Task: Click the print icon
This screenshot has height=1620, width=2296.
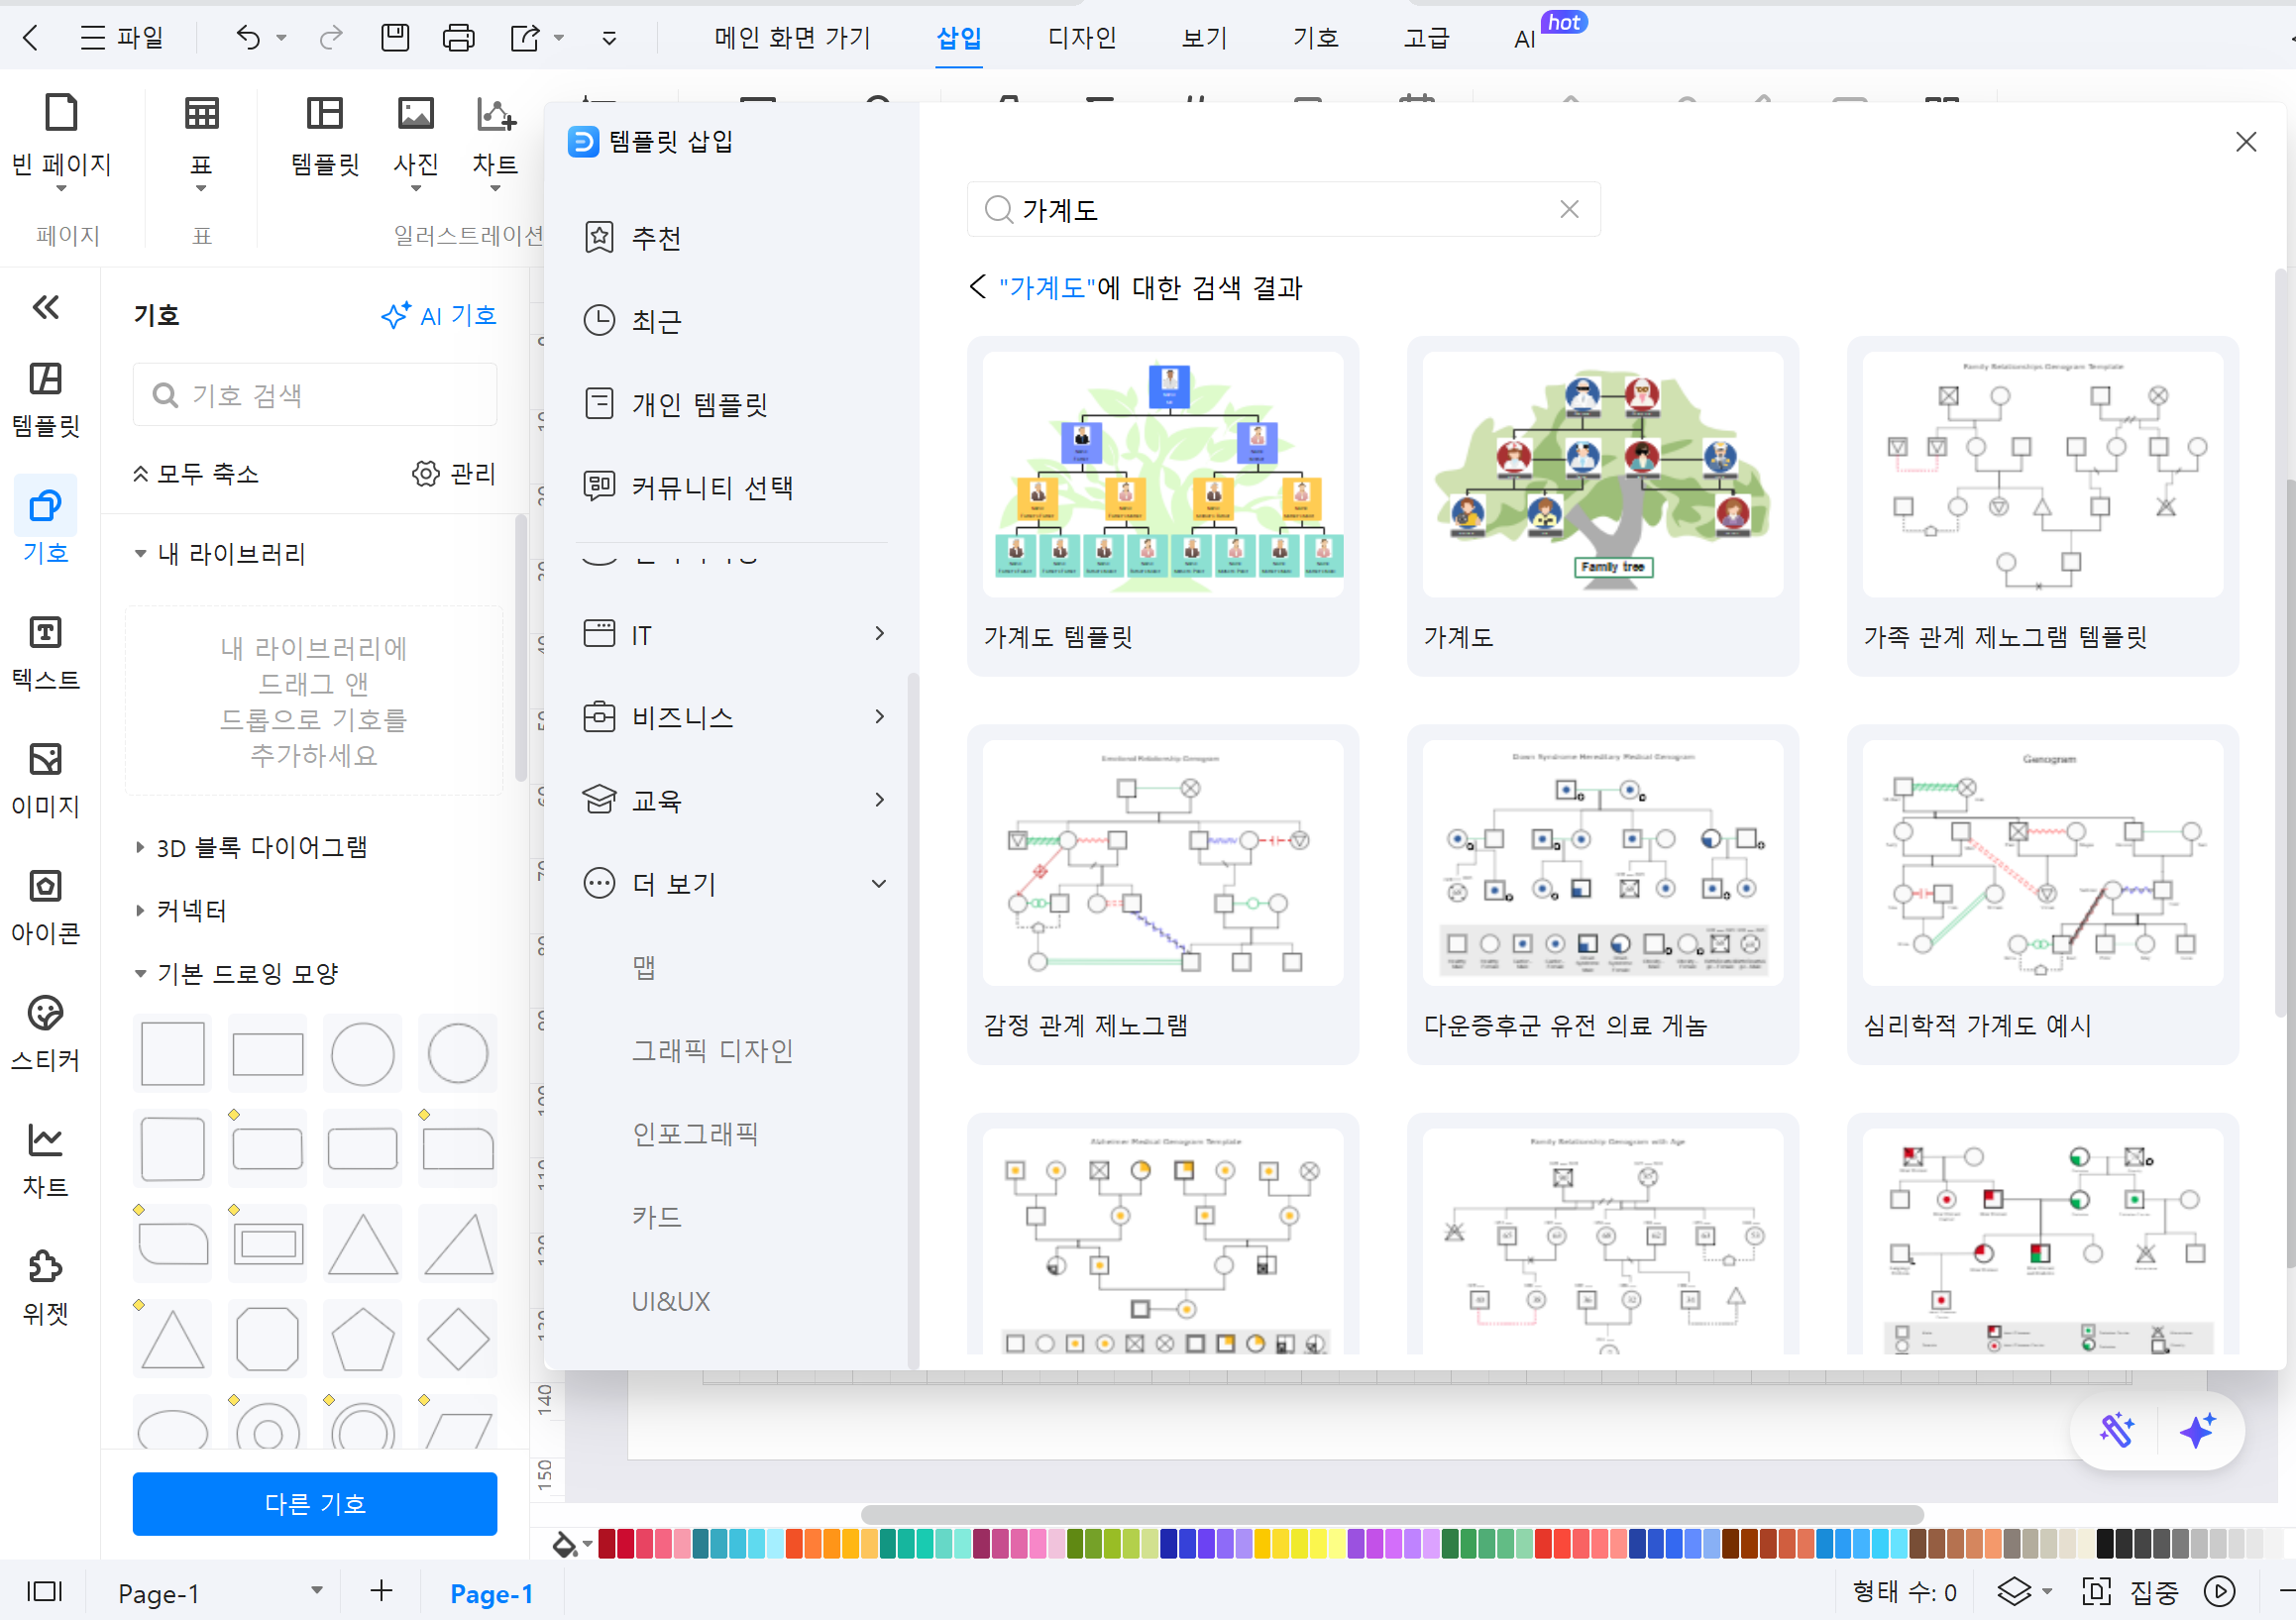Action: [458, 38]
